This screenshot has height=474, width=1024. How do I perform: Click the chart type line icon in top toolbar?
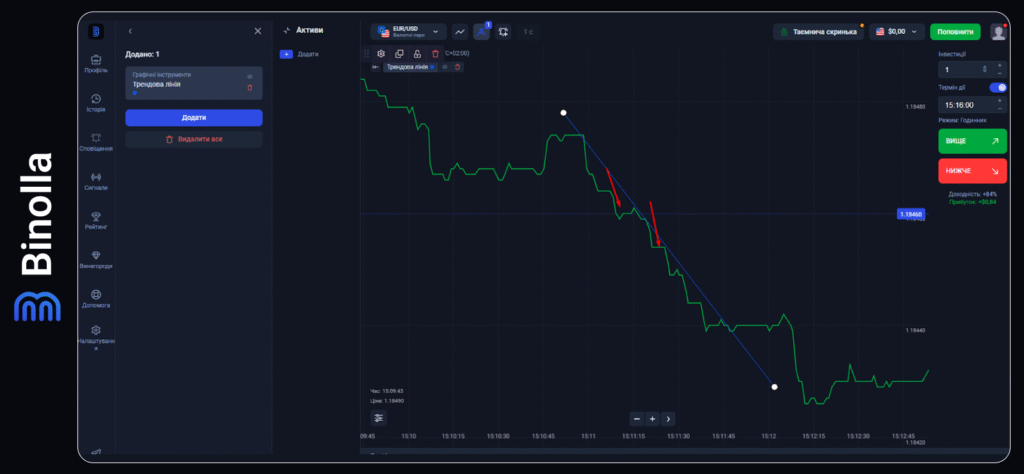click(x=459, y=32)
